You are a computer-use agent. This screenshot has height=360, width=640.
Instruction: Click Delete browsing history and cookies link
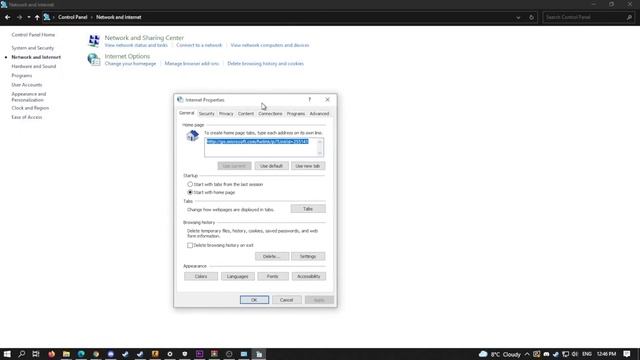point(266,64)
